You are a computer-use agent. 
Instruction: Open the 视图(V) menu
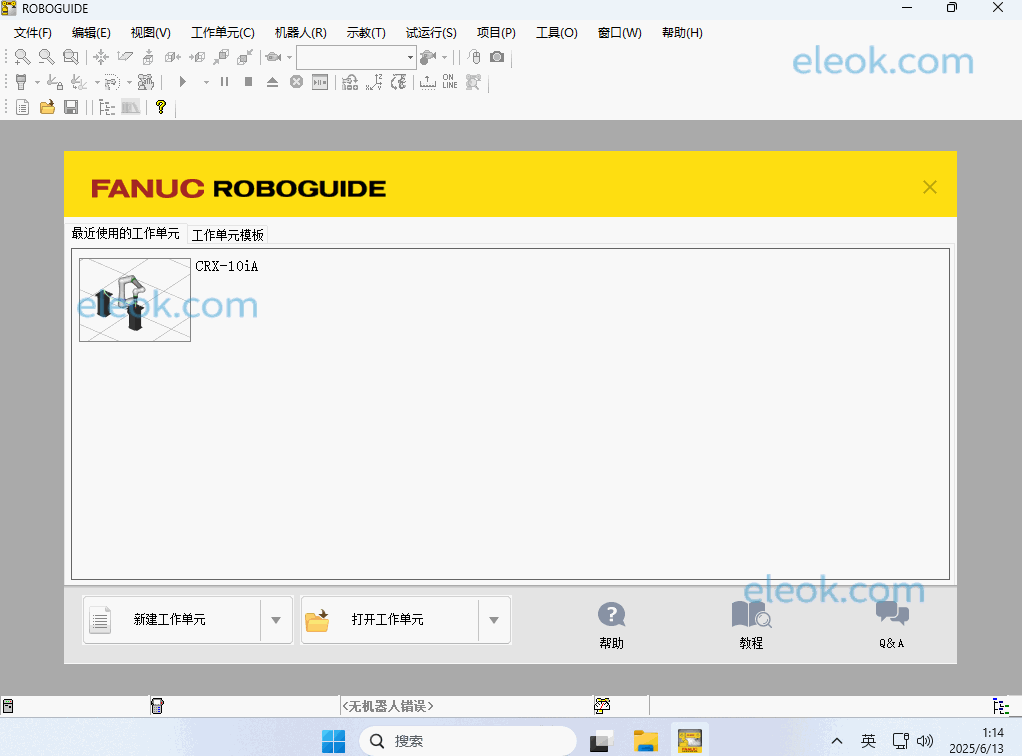pyautogui.click(x=151, y=33)
